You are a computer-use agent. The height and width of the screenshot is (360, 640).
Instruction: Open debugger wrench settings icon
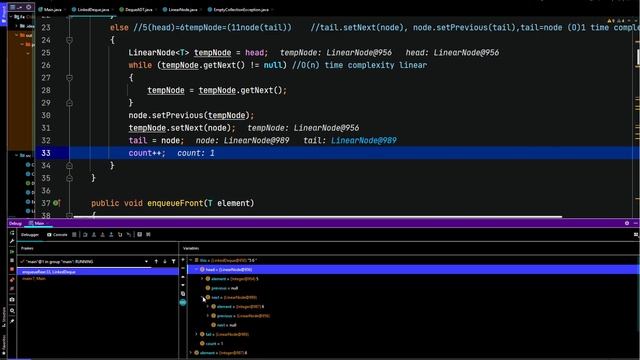pos(12,241)
